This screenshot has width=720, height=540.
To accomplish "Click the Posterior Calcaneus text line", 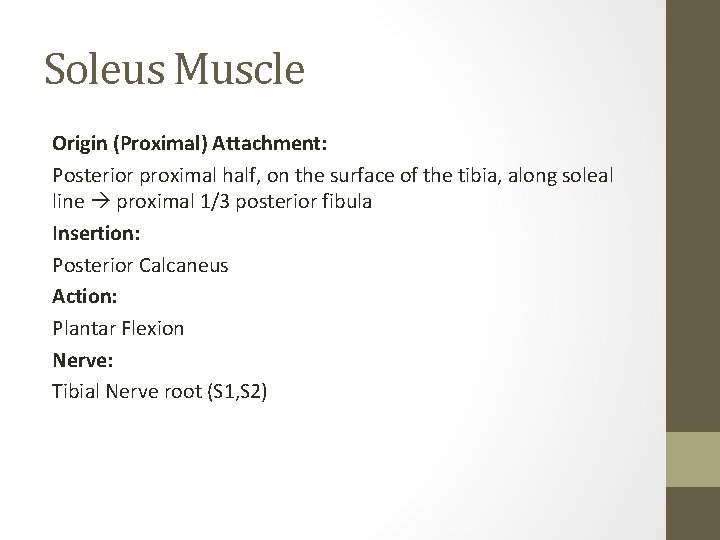I will click(141, 265).
